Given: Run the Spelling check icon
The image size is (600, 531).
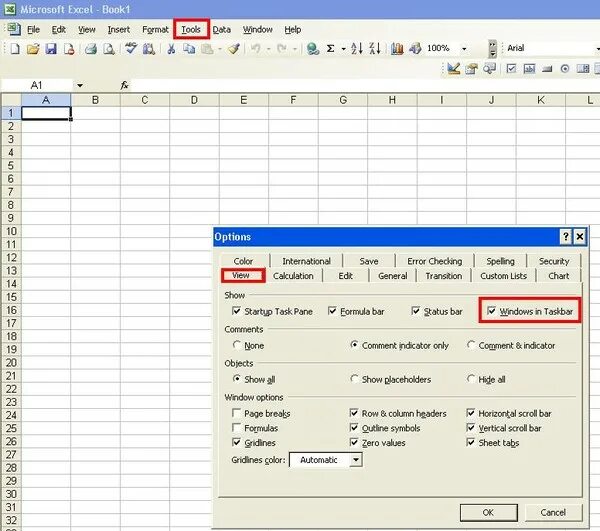Looking at the screenshot, I should (x=131, y=49).
